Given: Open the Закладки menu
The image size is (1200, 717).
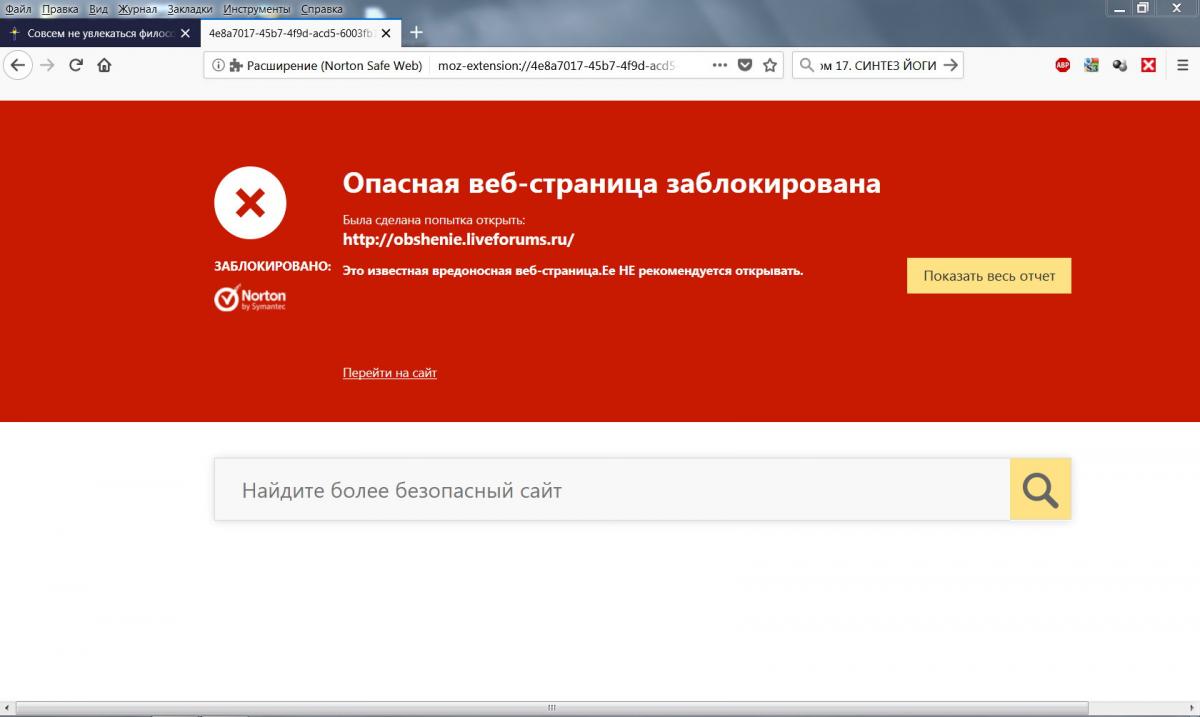Looking at the screenshot, I should 190,9.
